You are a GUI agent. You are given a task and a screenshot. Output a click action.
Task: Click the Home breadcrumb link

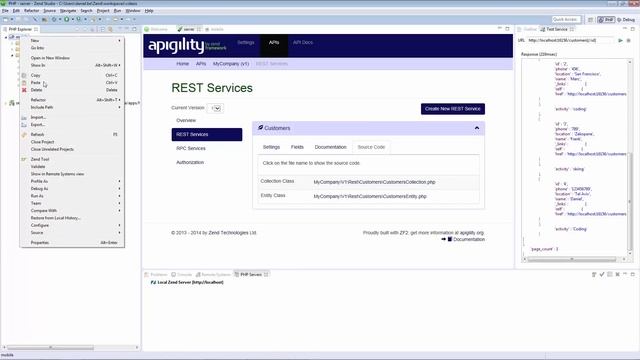click(182, 64)
